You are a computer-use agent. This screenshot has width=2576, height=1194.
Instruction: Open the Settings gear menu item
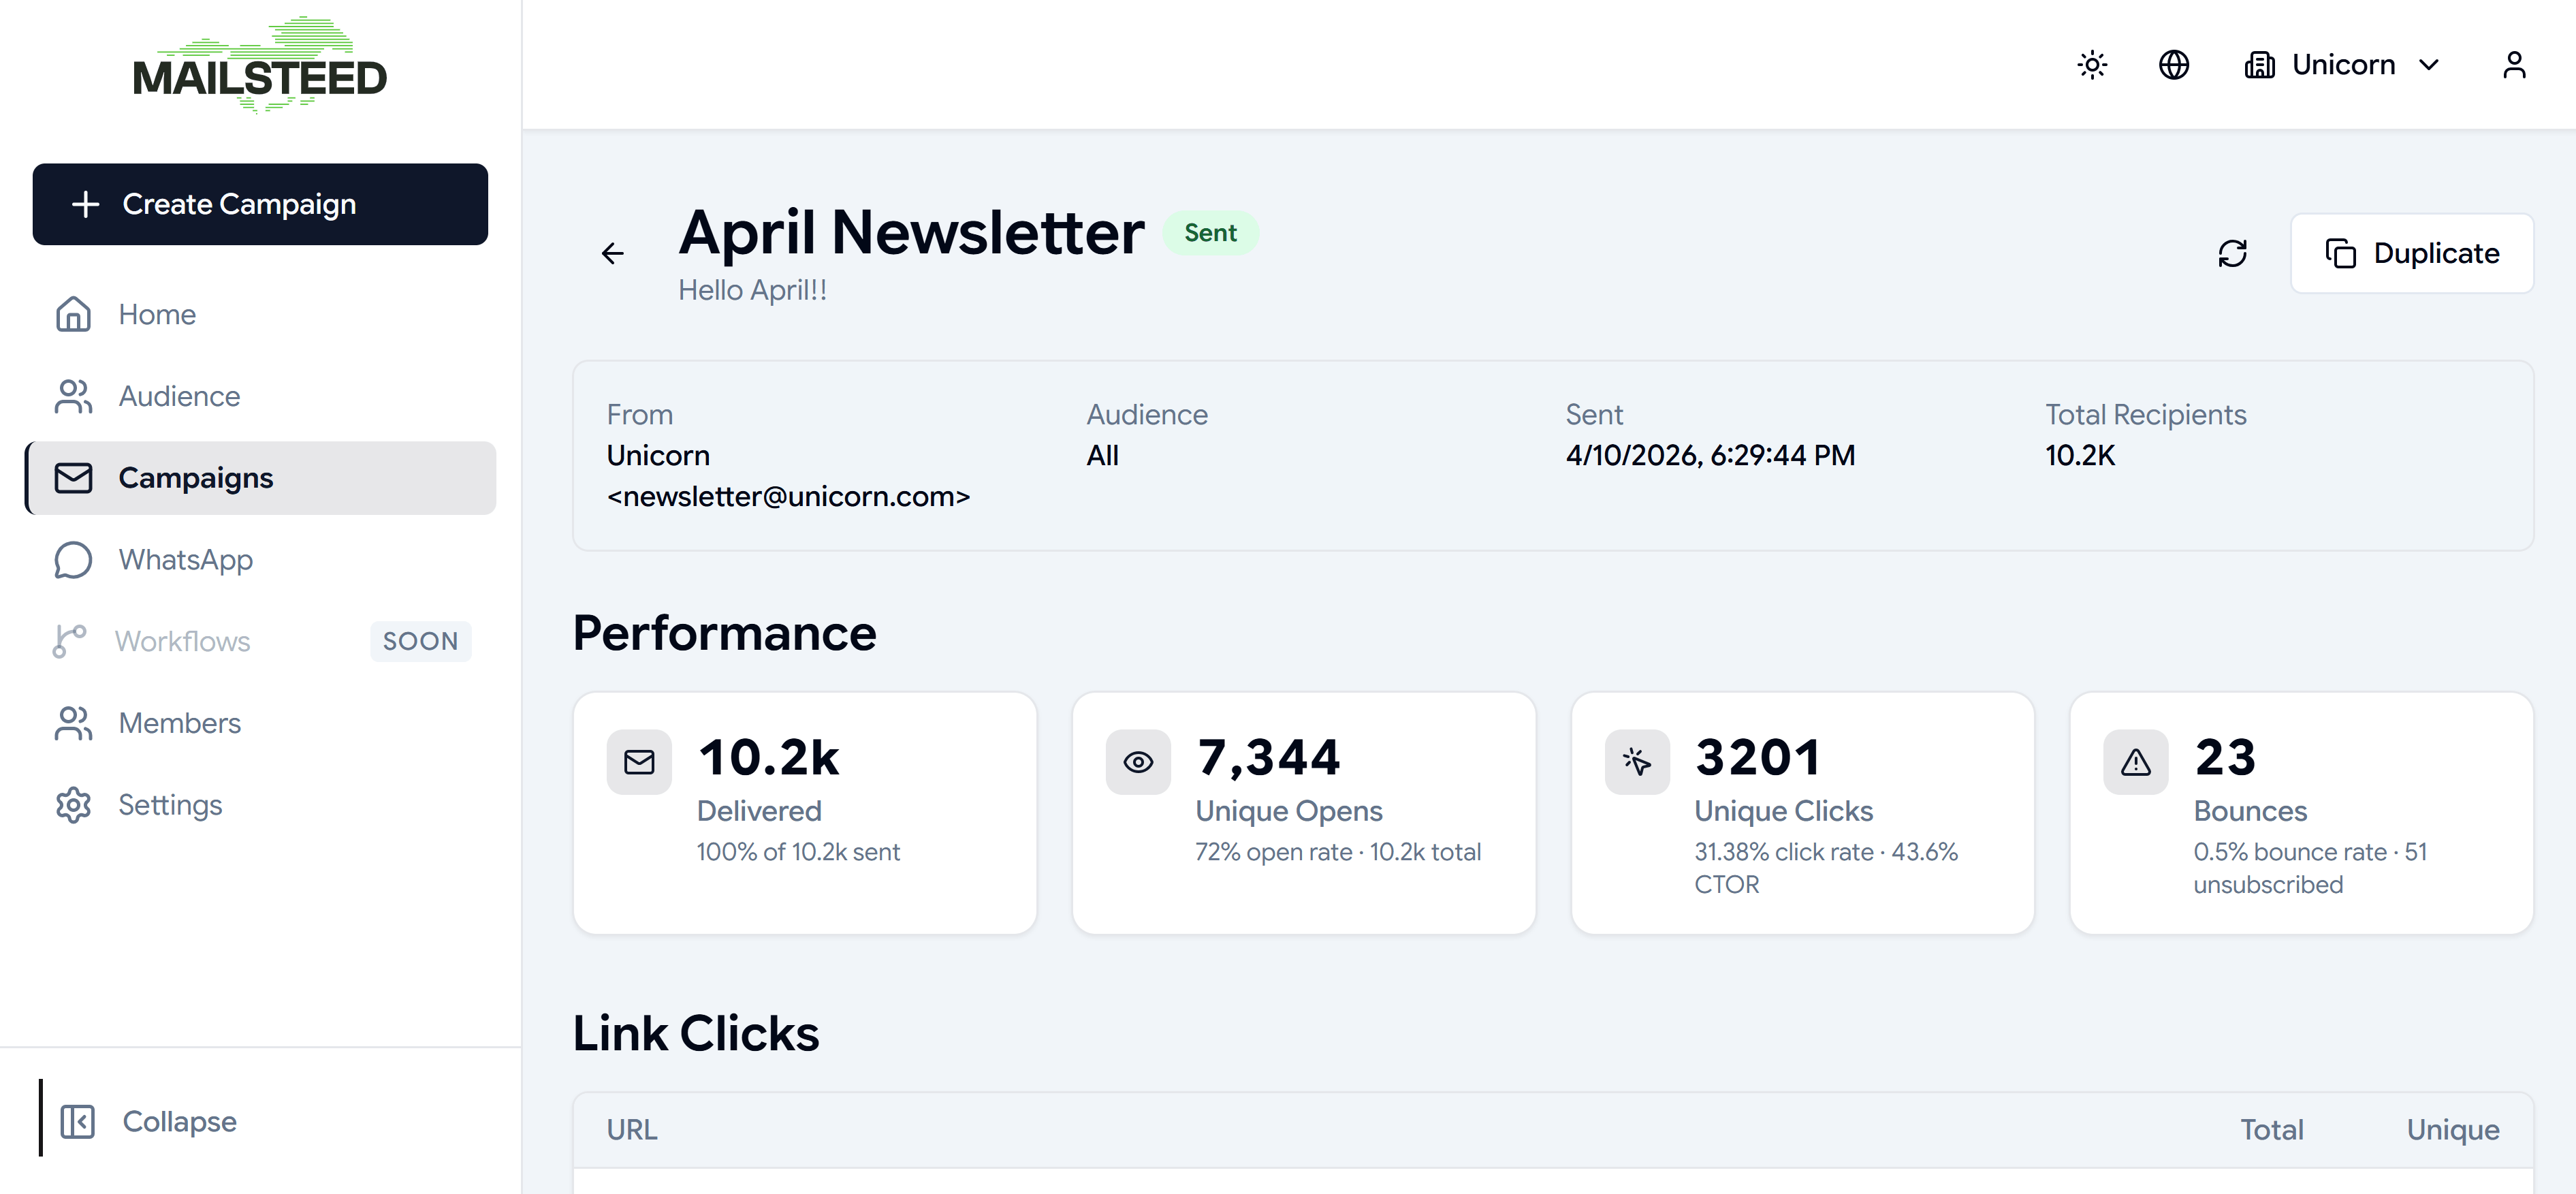tap(170, 805)
